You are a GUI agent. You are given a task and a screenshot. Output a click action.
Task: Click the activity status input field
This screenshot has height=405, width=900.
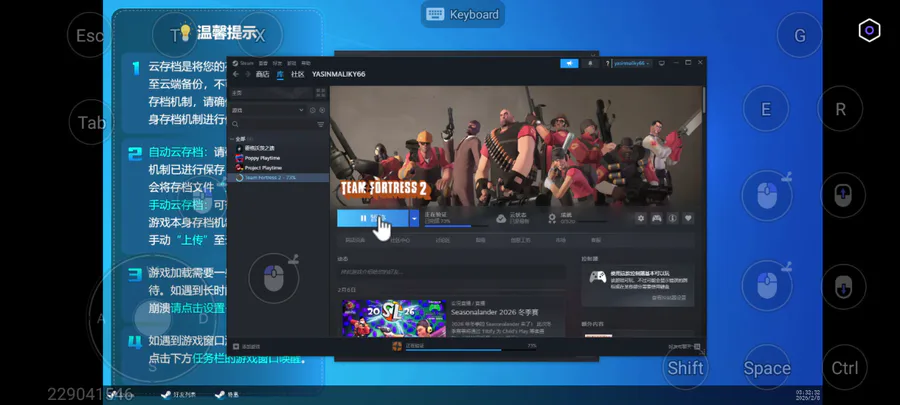(452, 272)
